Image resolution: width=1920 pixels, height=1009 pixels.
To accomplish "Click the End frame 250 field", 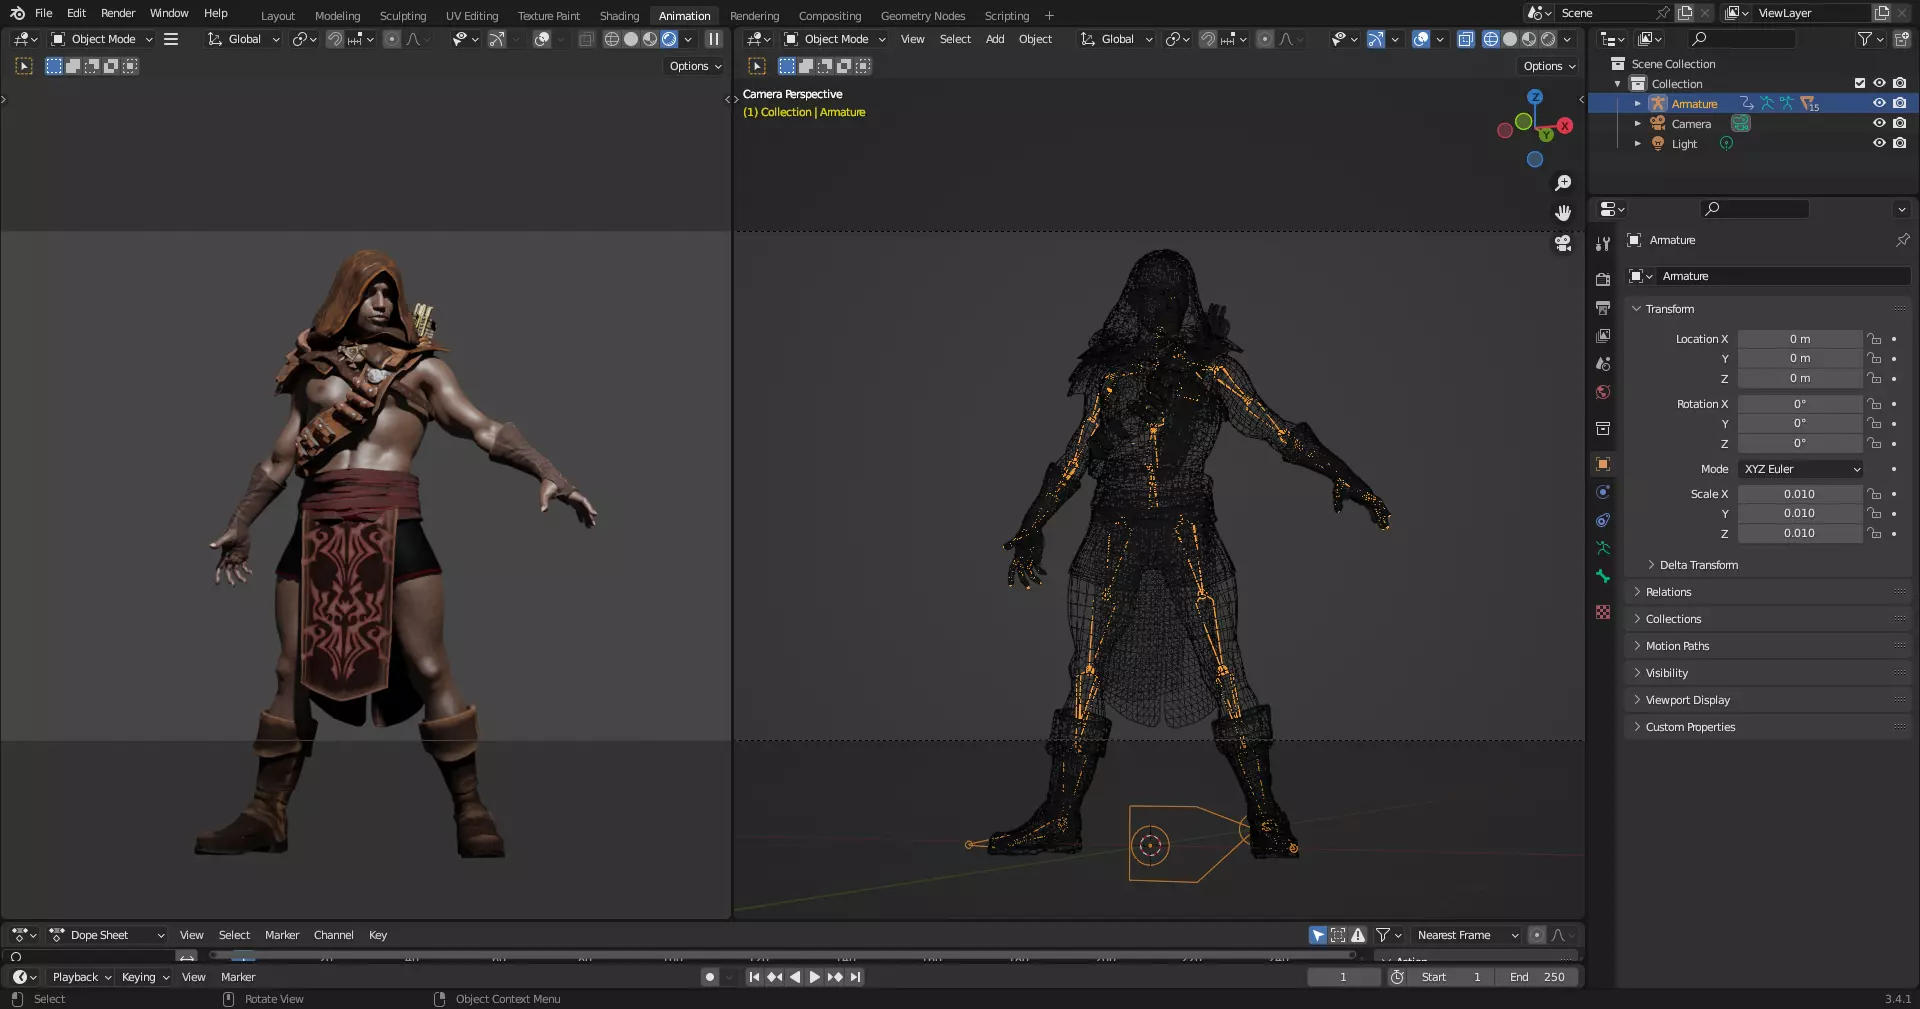I will pyautogui.click(x=1538, y=977).
